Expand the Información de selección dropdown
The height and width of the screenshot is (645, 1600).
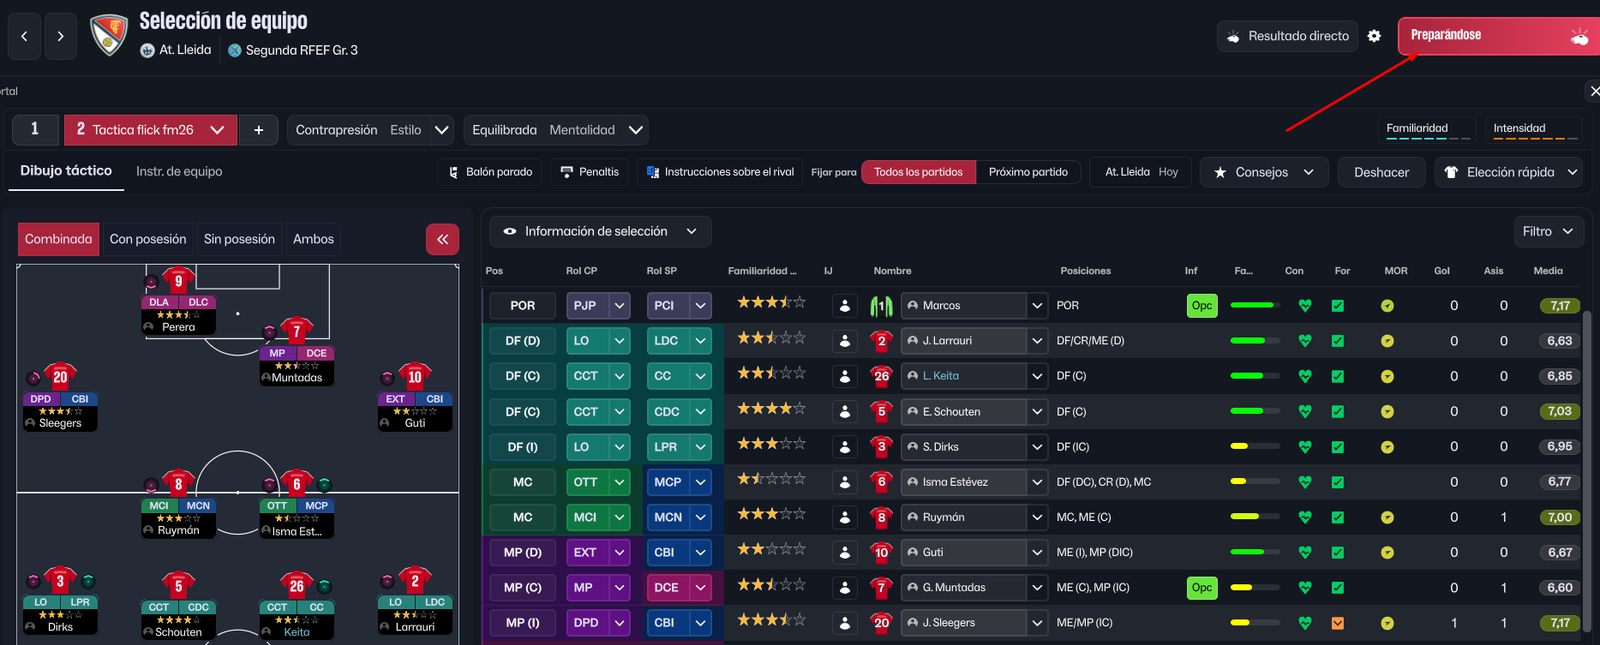600,231
